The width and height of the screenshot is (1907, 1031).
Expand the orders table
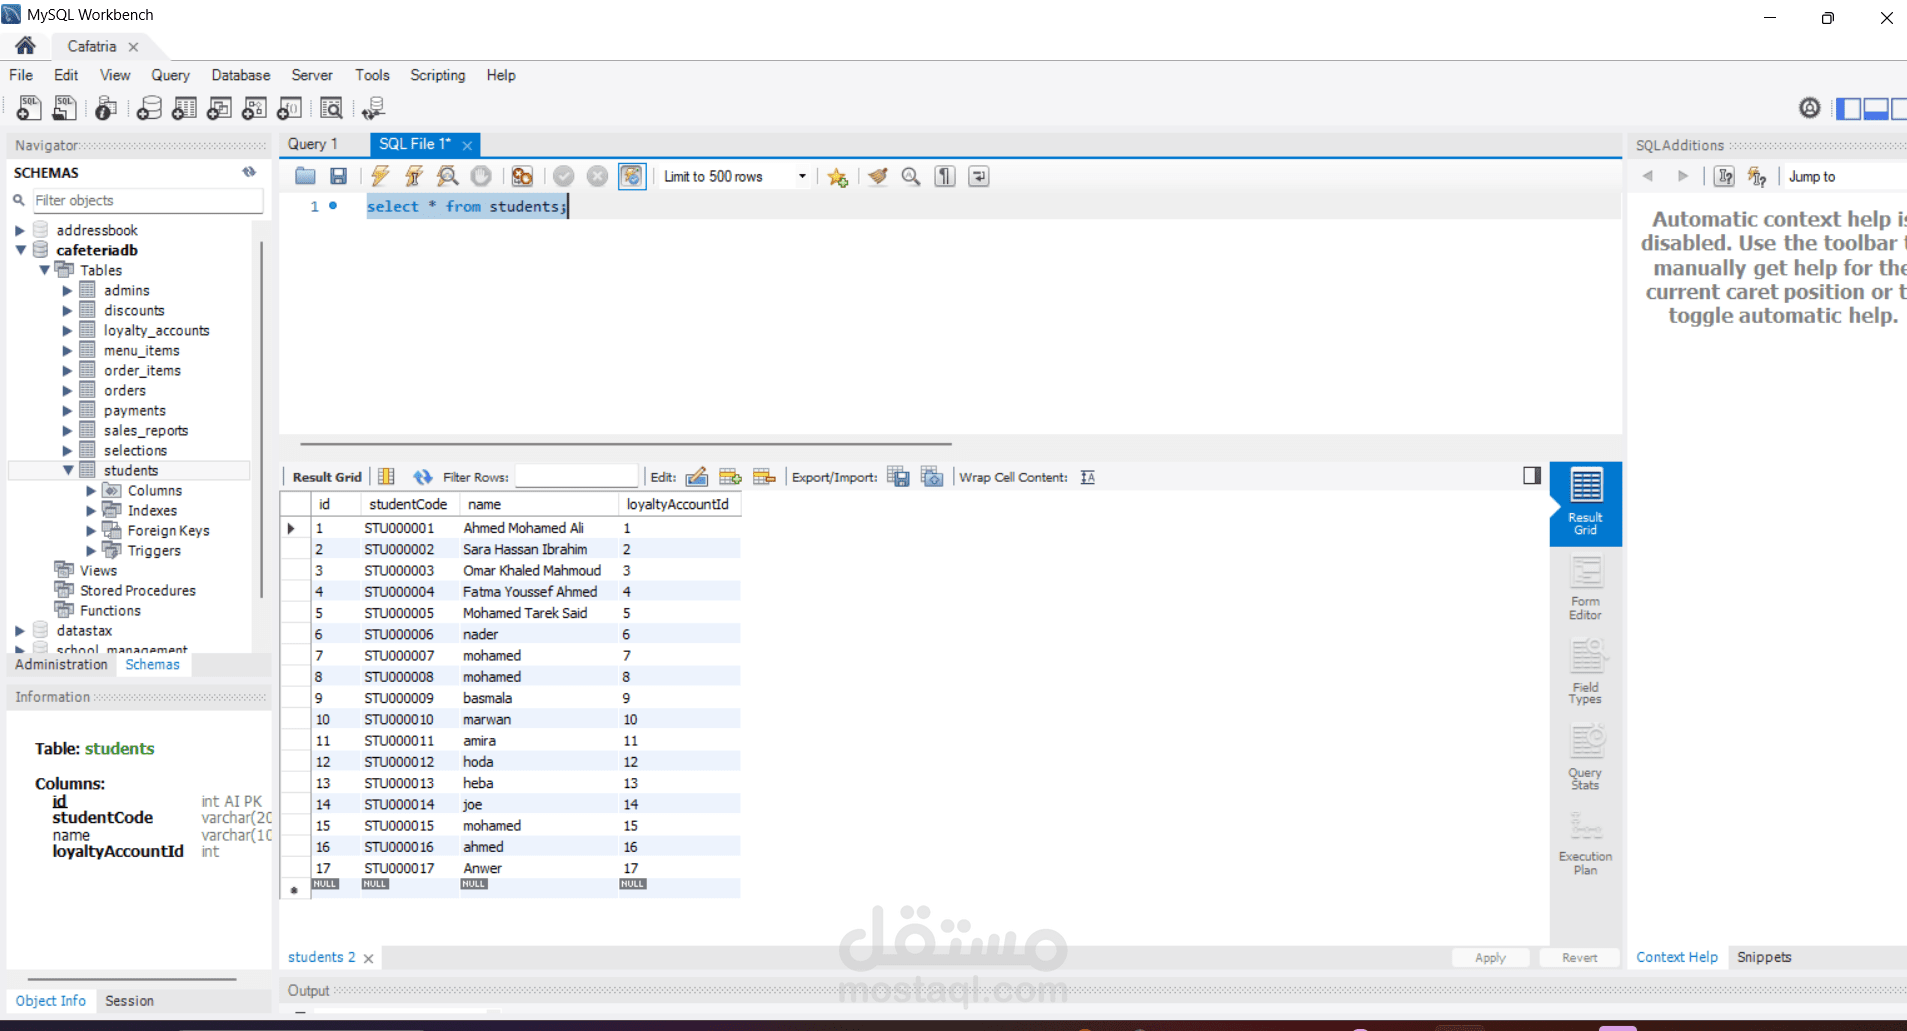67,390
